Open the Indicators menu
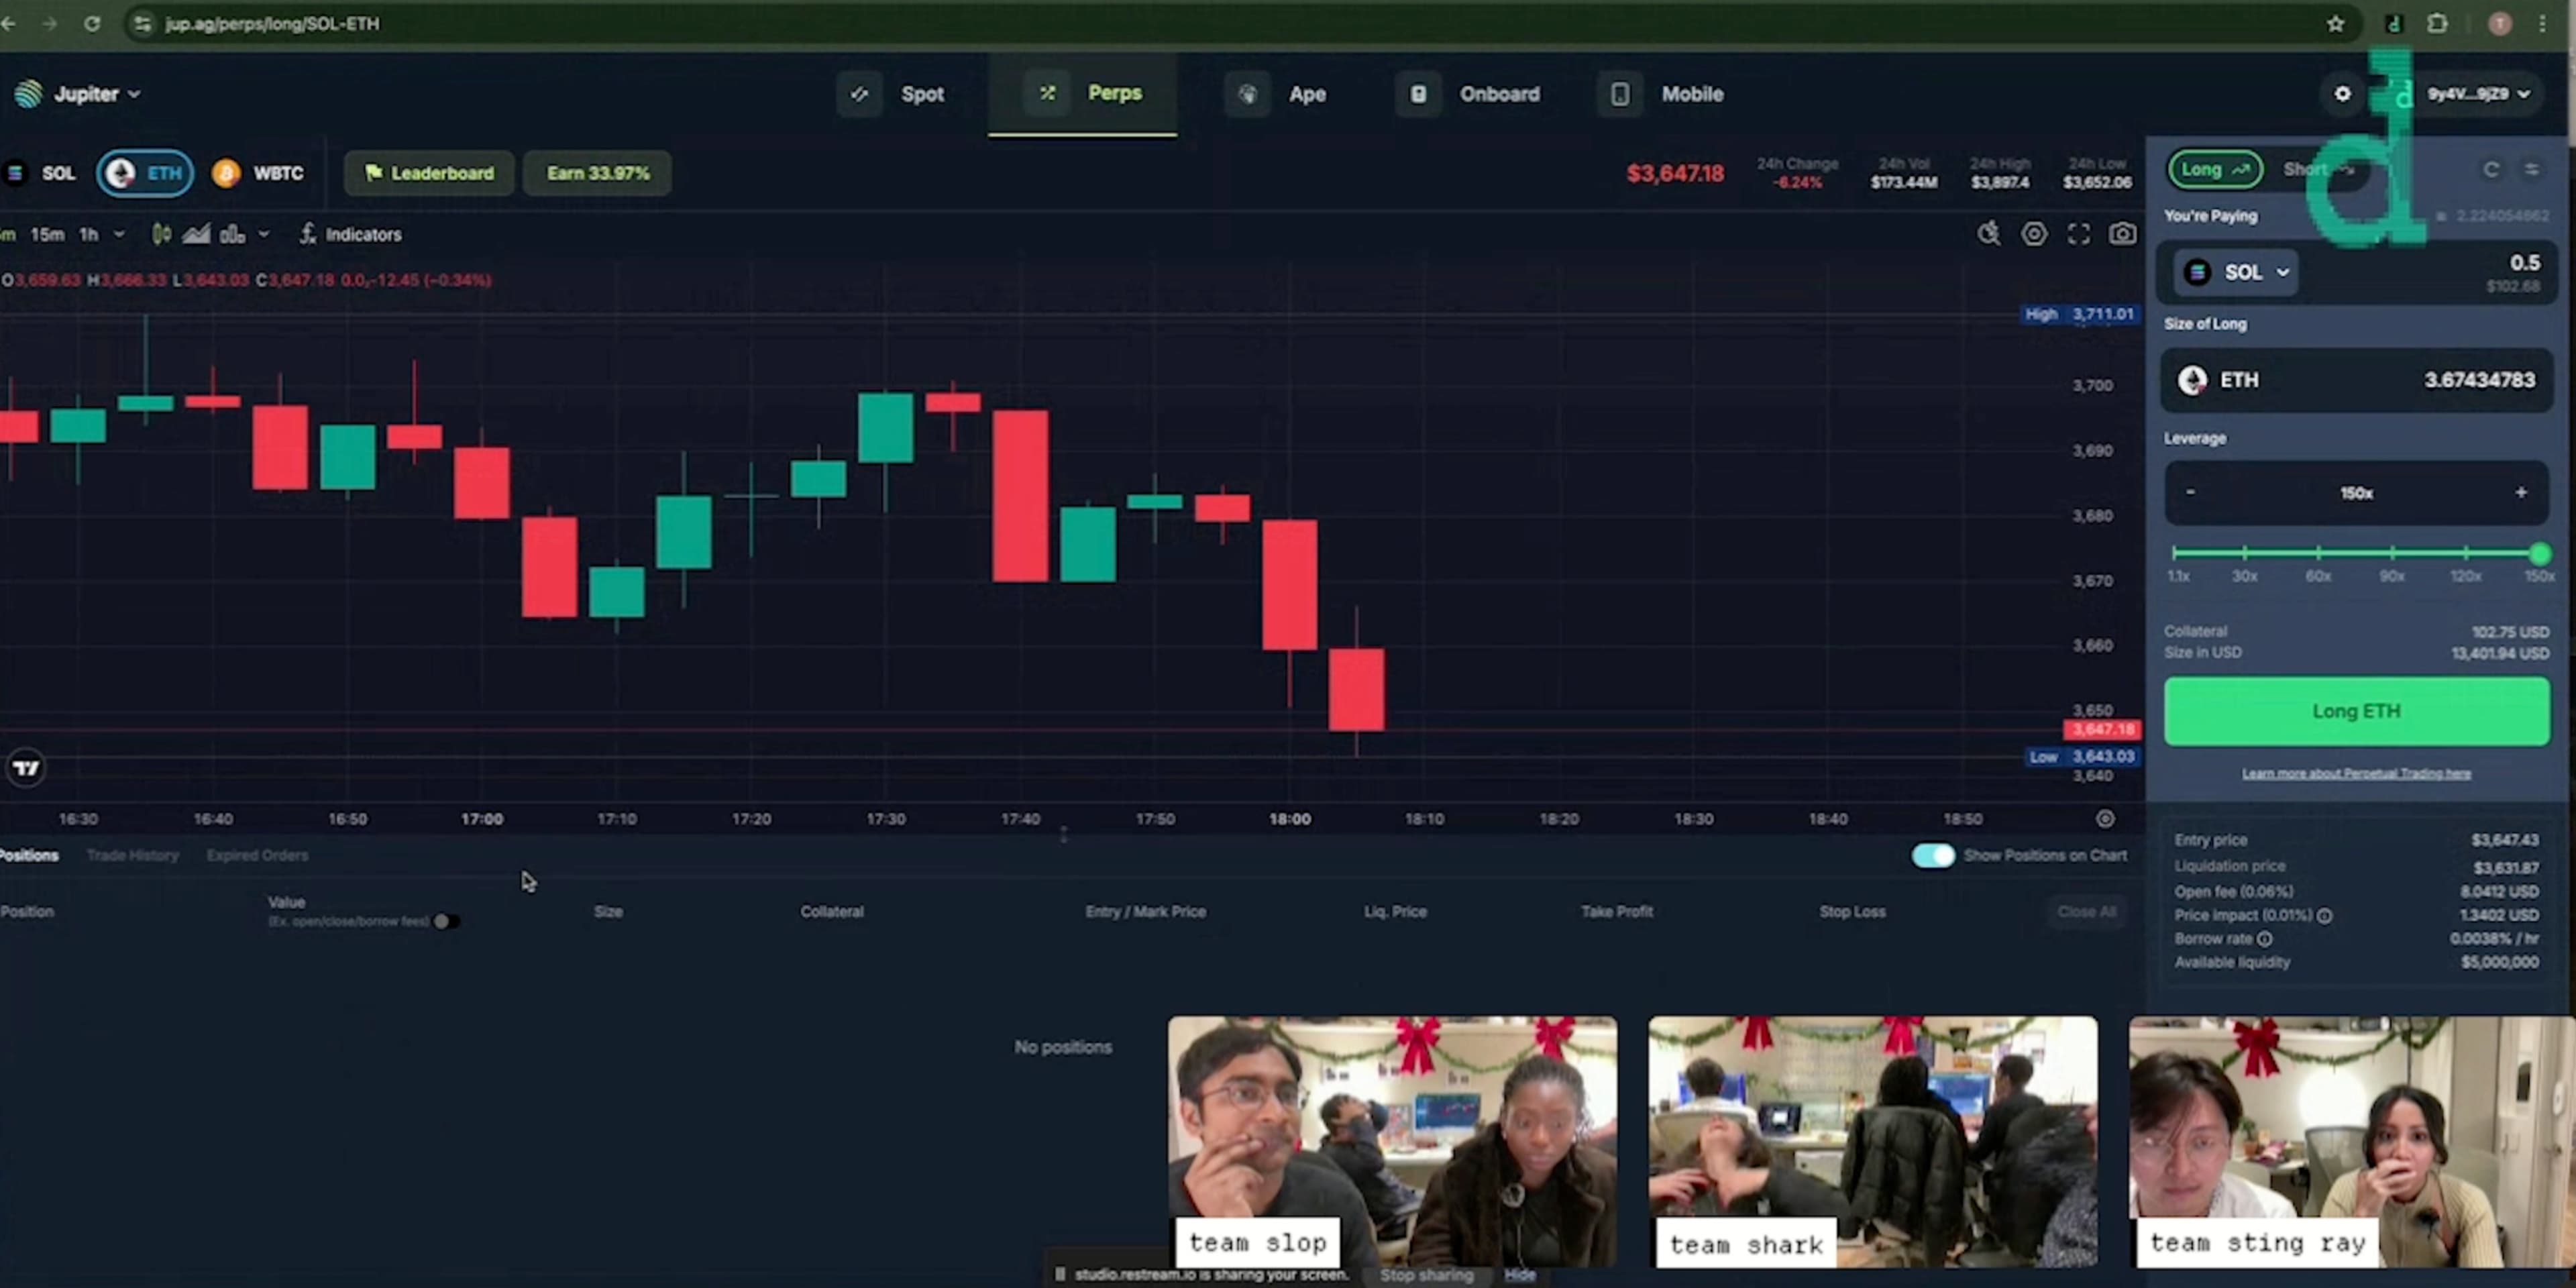Image resolution: width=2576 pixels, height=1288 pixels. [x=351, y=234]
